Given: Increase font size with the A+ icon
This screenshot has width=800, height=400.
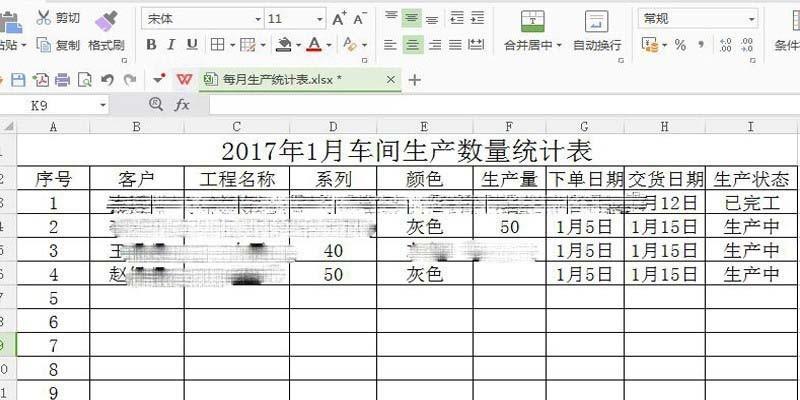Looking at the screenshot, I should click(339, 18).
